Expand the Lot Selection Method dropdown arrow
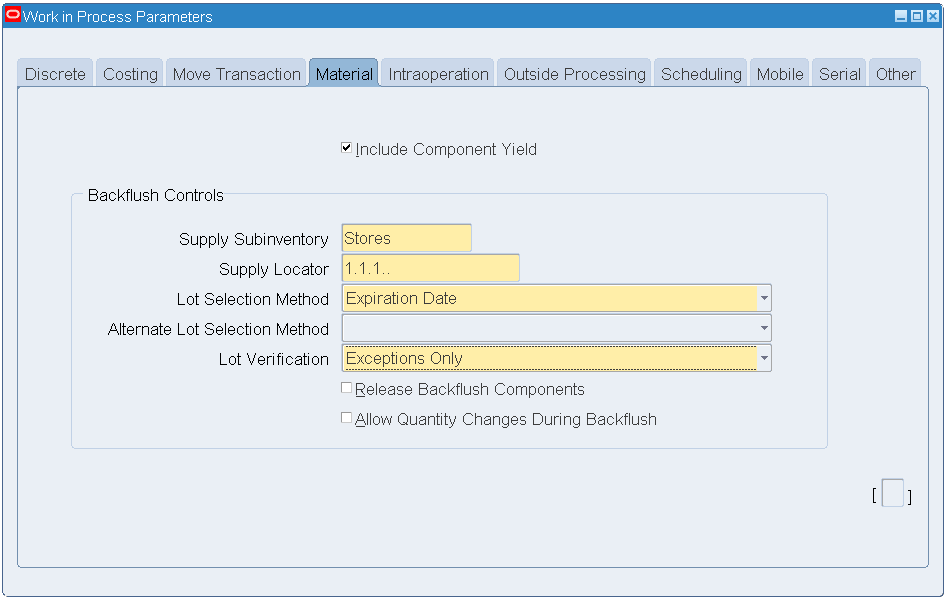Screen dimensions: 947x600 click(x=764, y=298)
